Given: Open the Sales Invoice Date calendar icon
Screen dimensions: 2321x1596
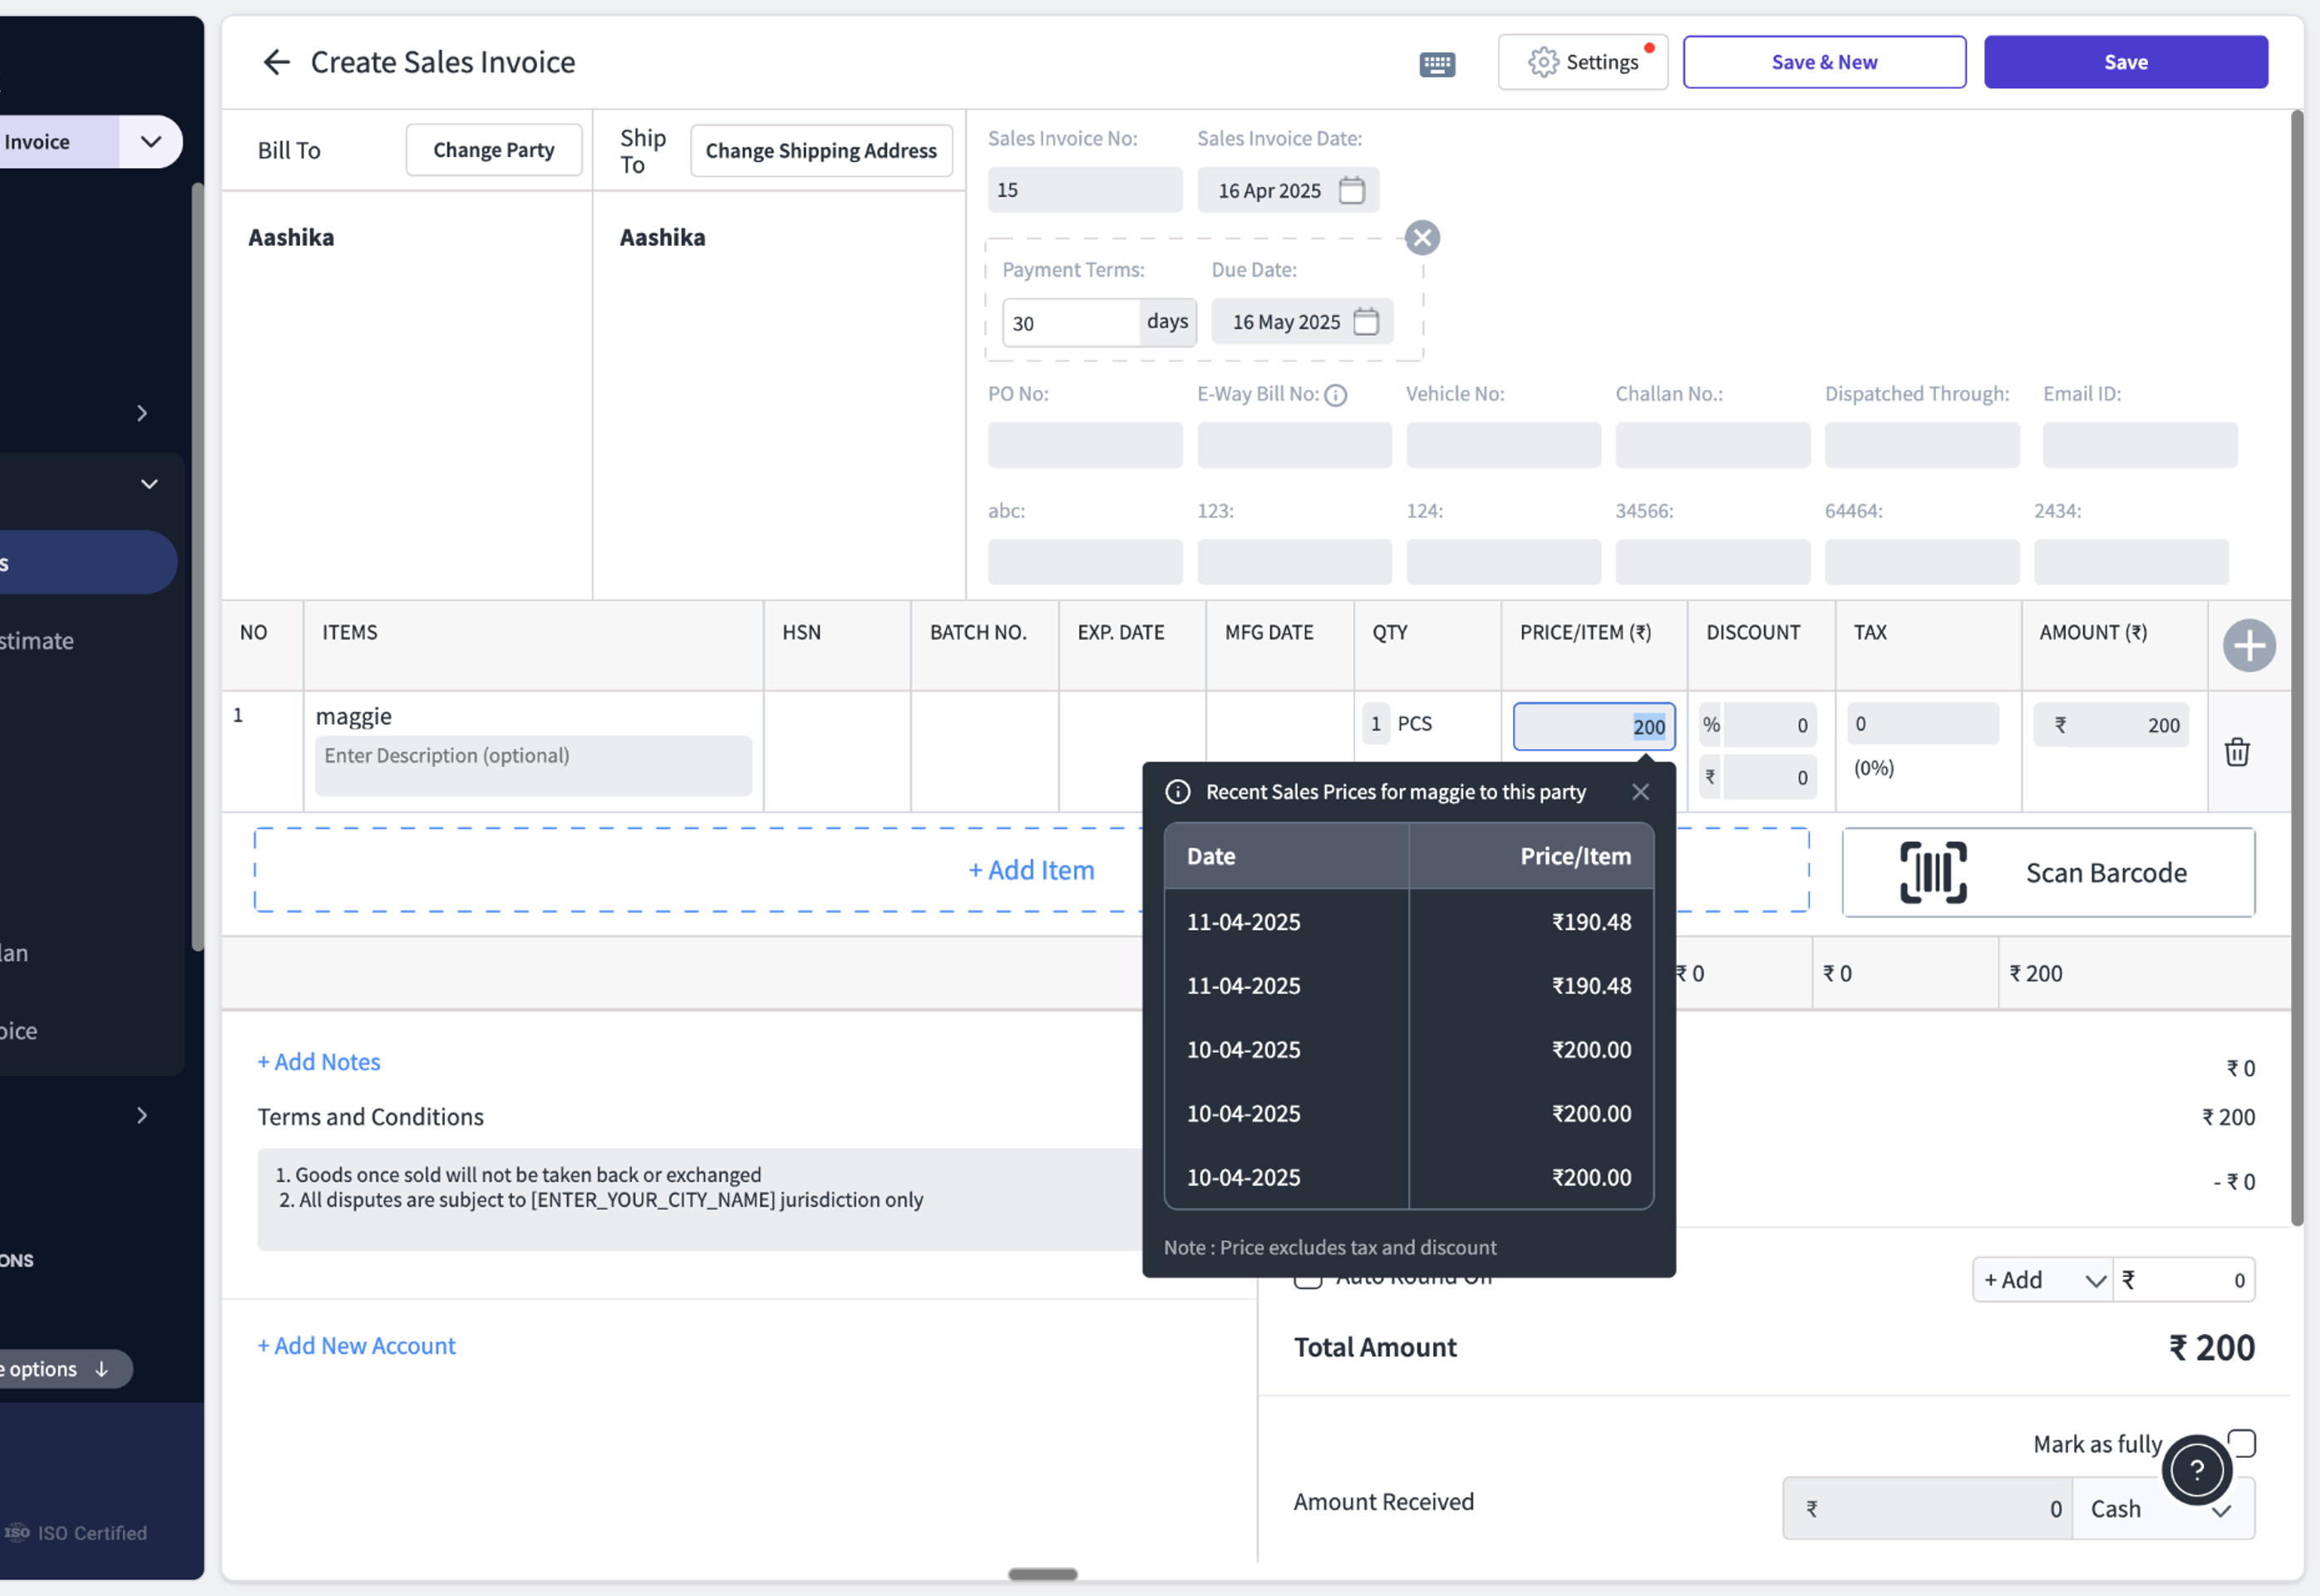Looking at the screenshot, I should (x=1351, y=190).
